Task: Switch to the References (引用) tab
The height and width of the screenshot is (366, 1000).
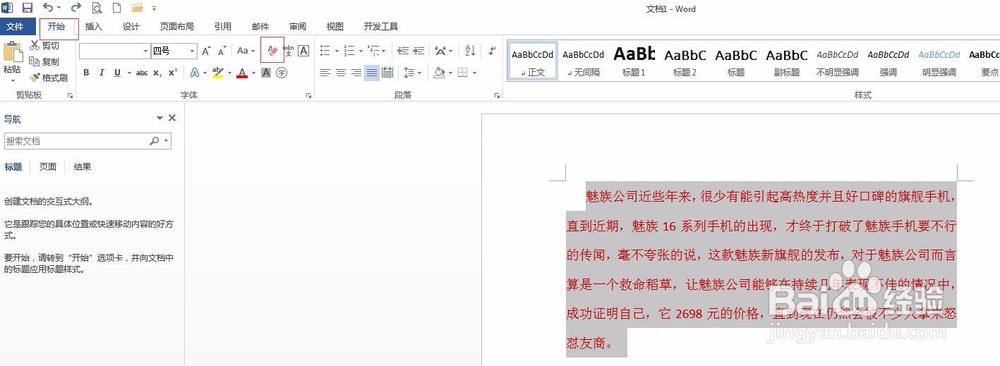Action: [x=223, y=27]
